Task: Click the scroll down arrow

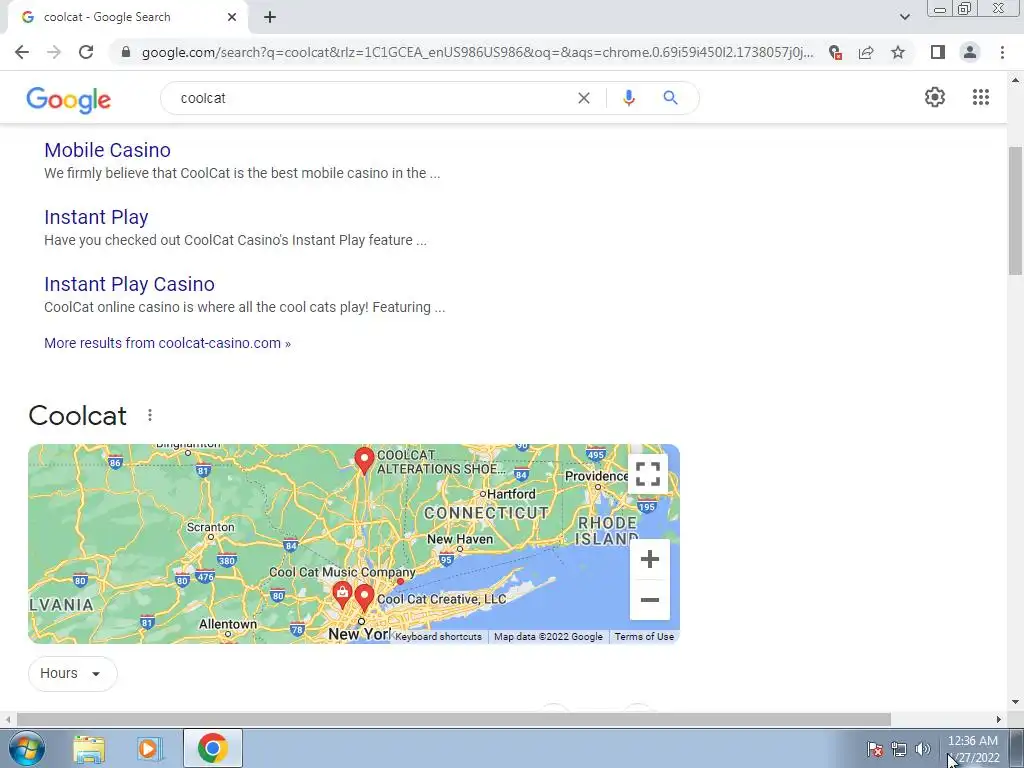Action: 1016,703
